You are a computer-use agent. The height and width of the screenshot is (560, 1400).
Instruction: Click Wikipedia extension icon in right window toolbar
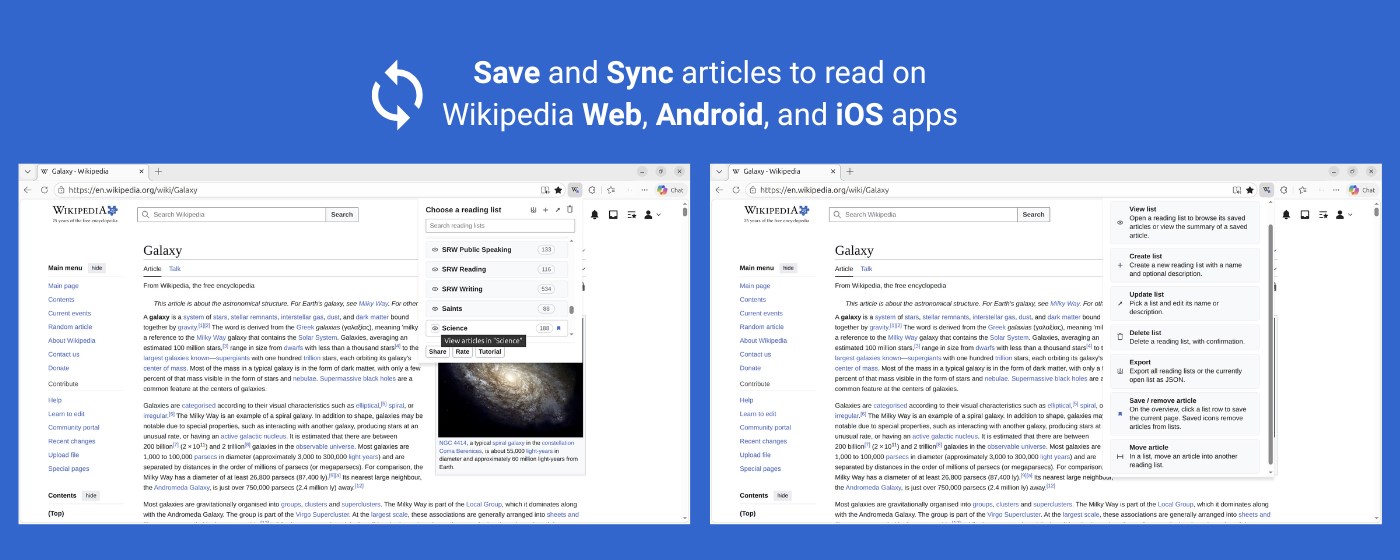[1266, 189]
